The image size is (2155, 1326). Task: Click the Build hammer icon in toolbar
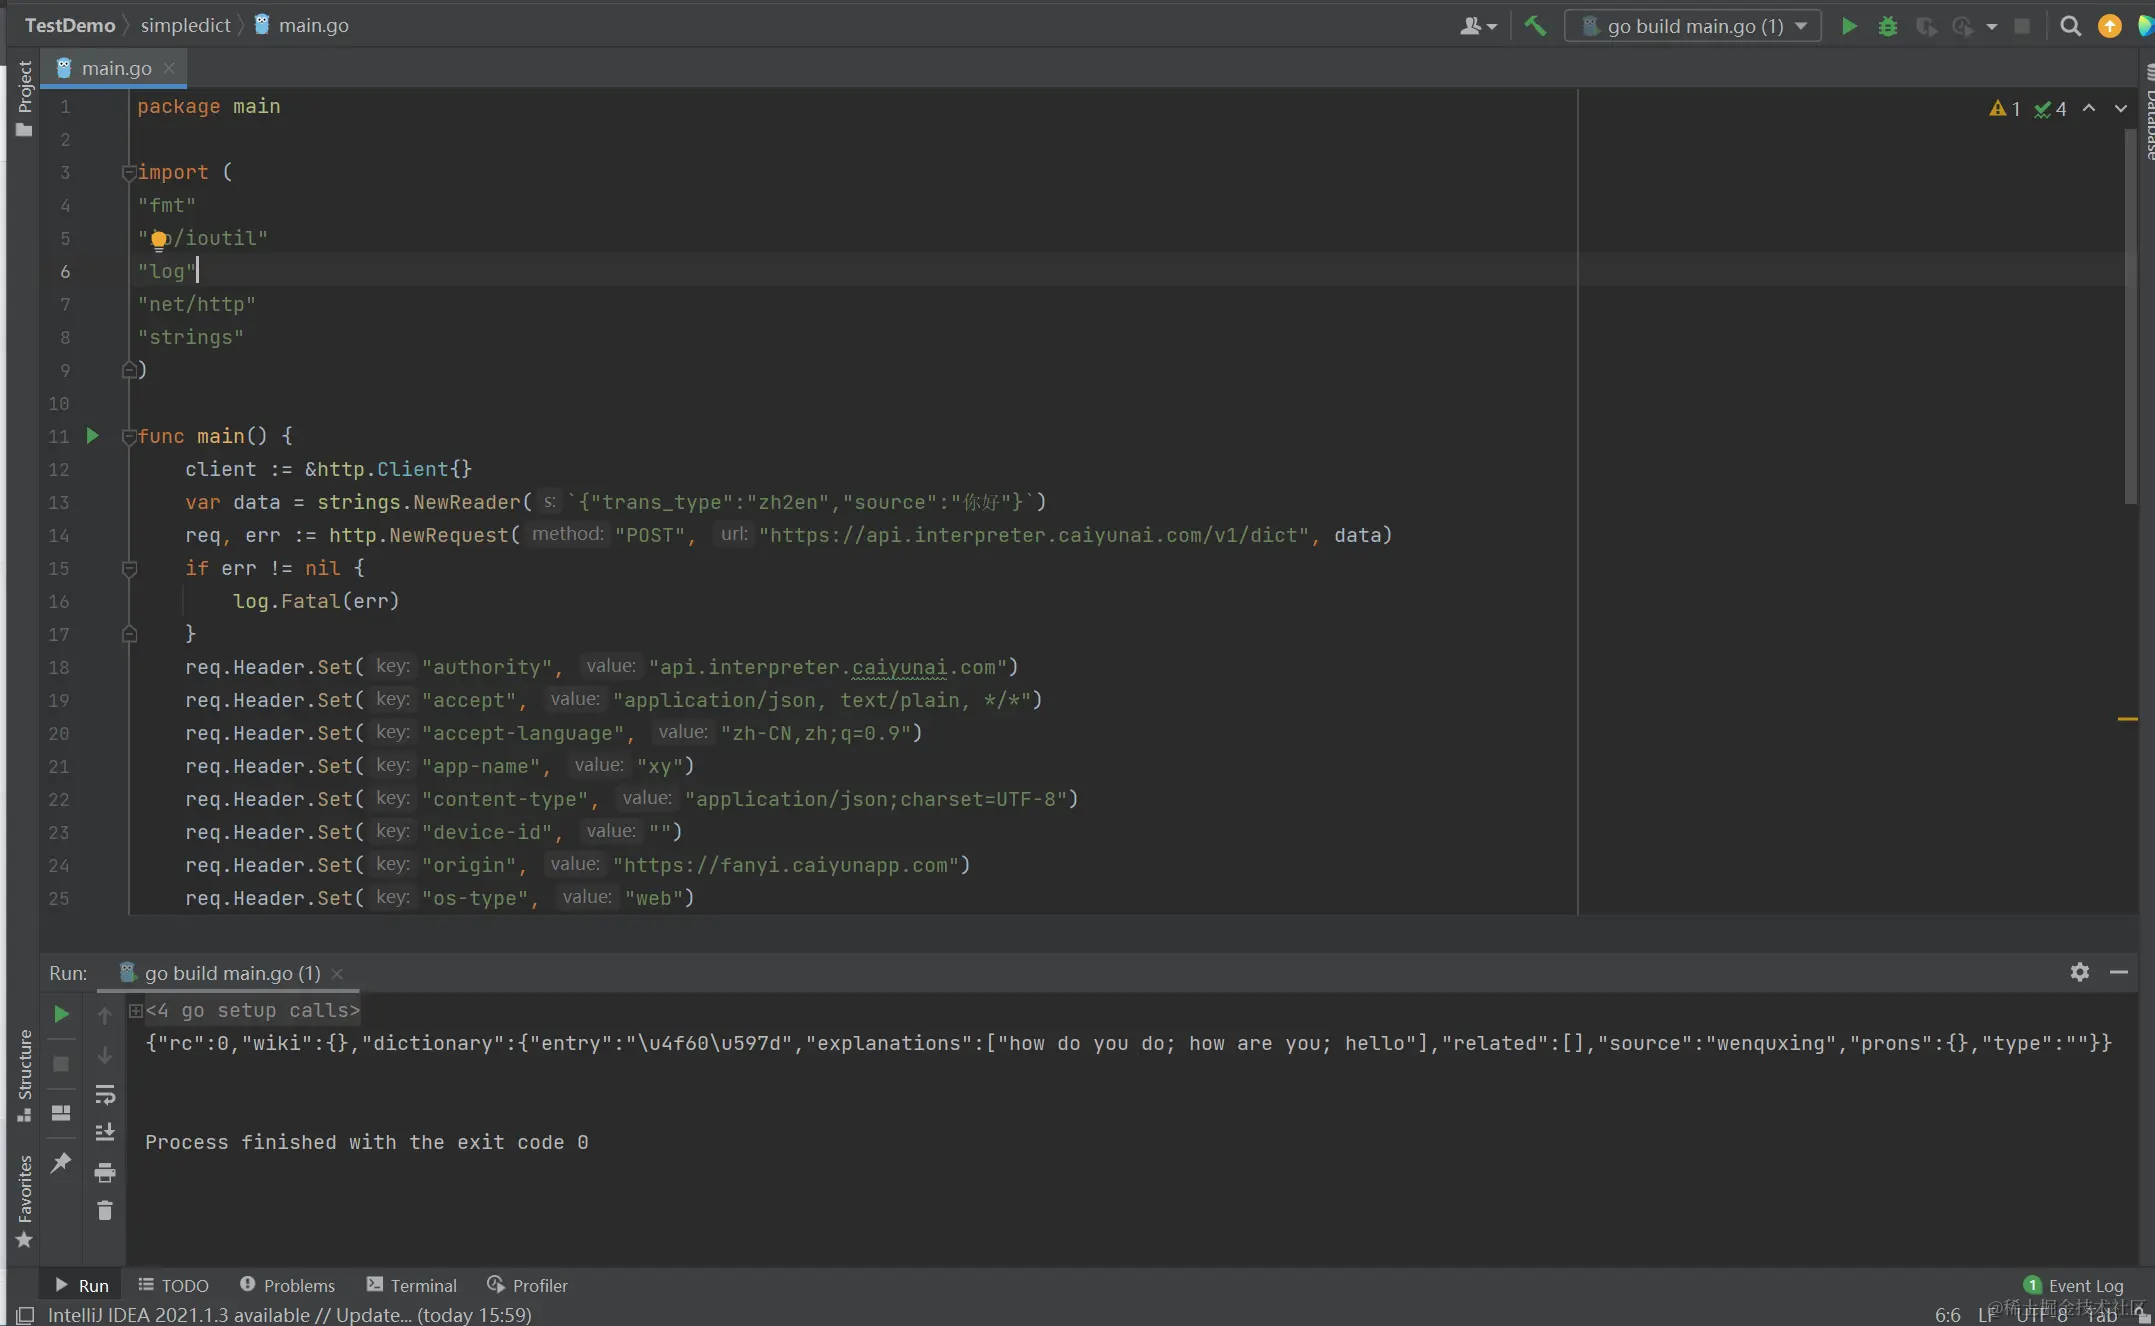1535,26
